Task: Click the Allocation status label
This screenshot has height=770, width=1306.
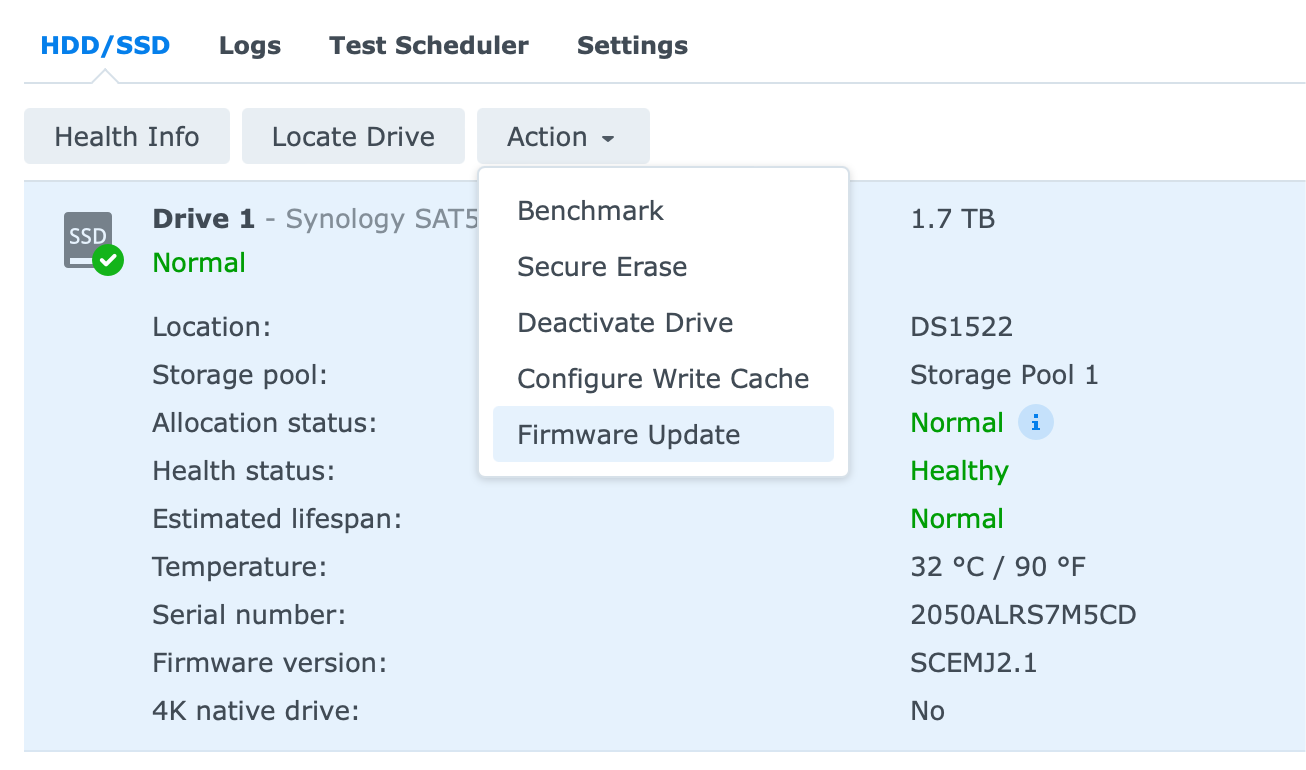Action: click(264, 423)
